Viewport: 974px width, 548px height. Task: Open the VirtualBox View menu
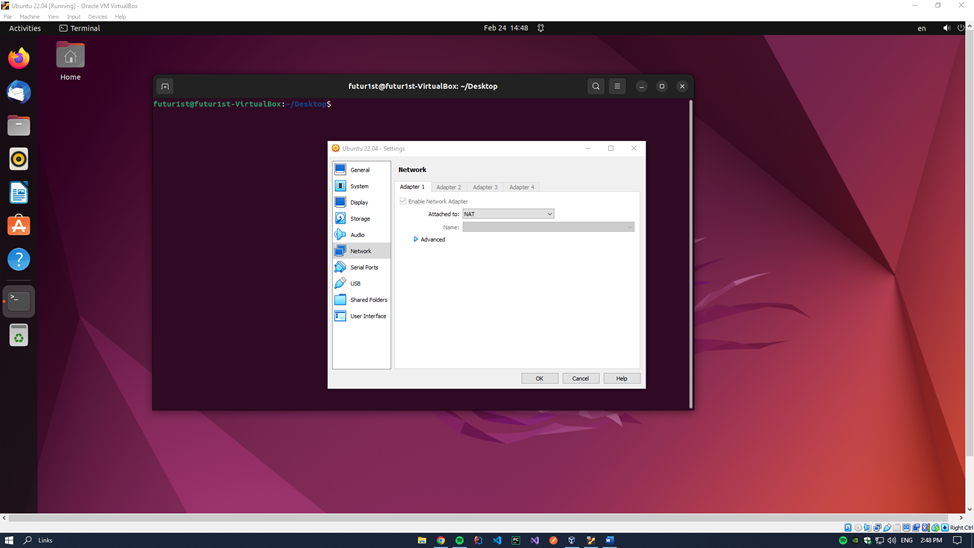point(53,17)
